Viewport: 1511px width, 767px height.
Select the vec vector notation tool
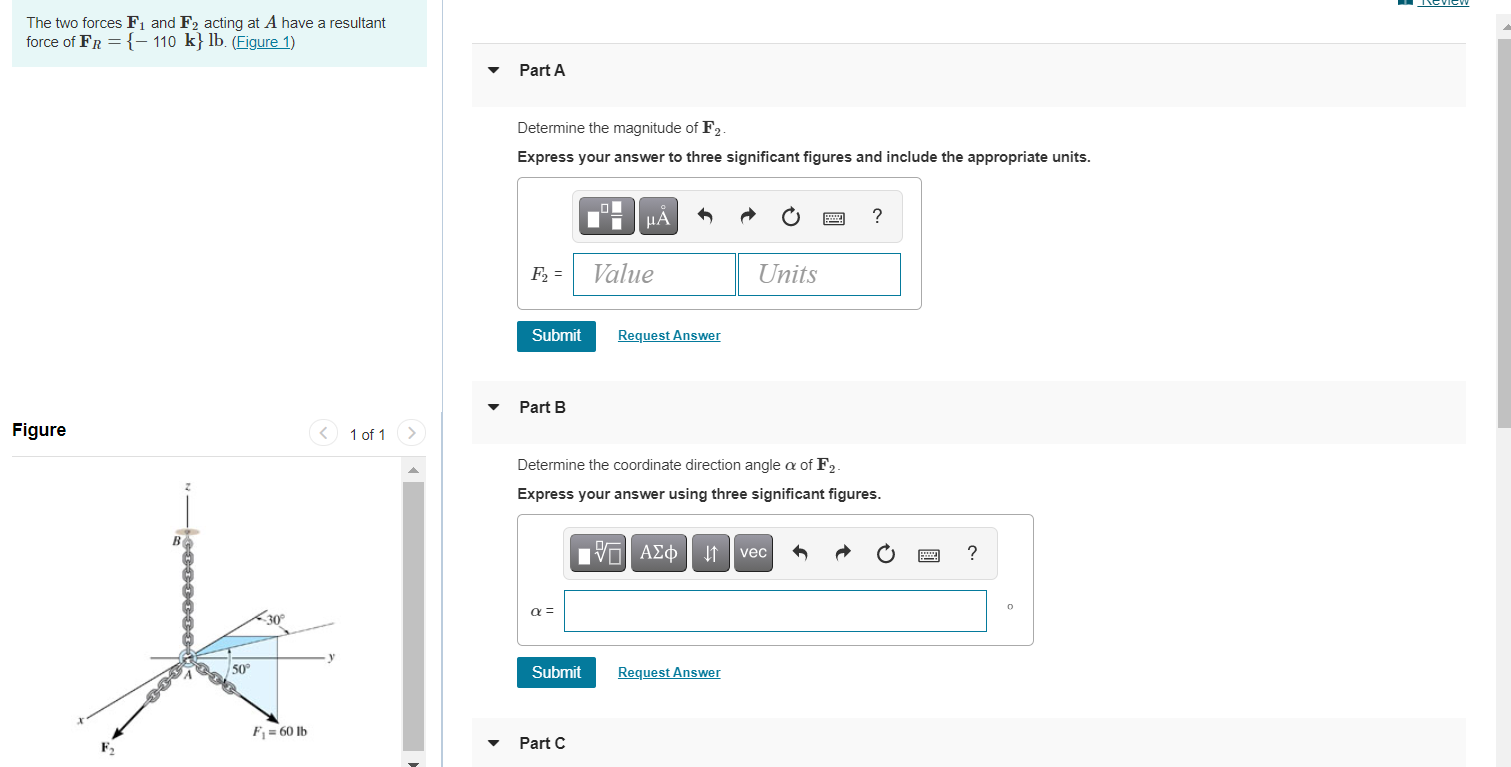[753, 552]
